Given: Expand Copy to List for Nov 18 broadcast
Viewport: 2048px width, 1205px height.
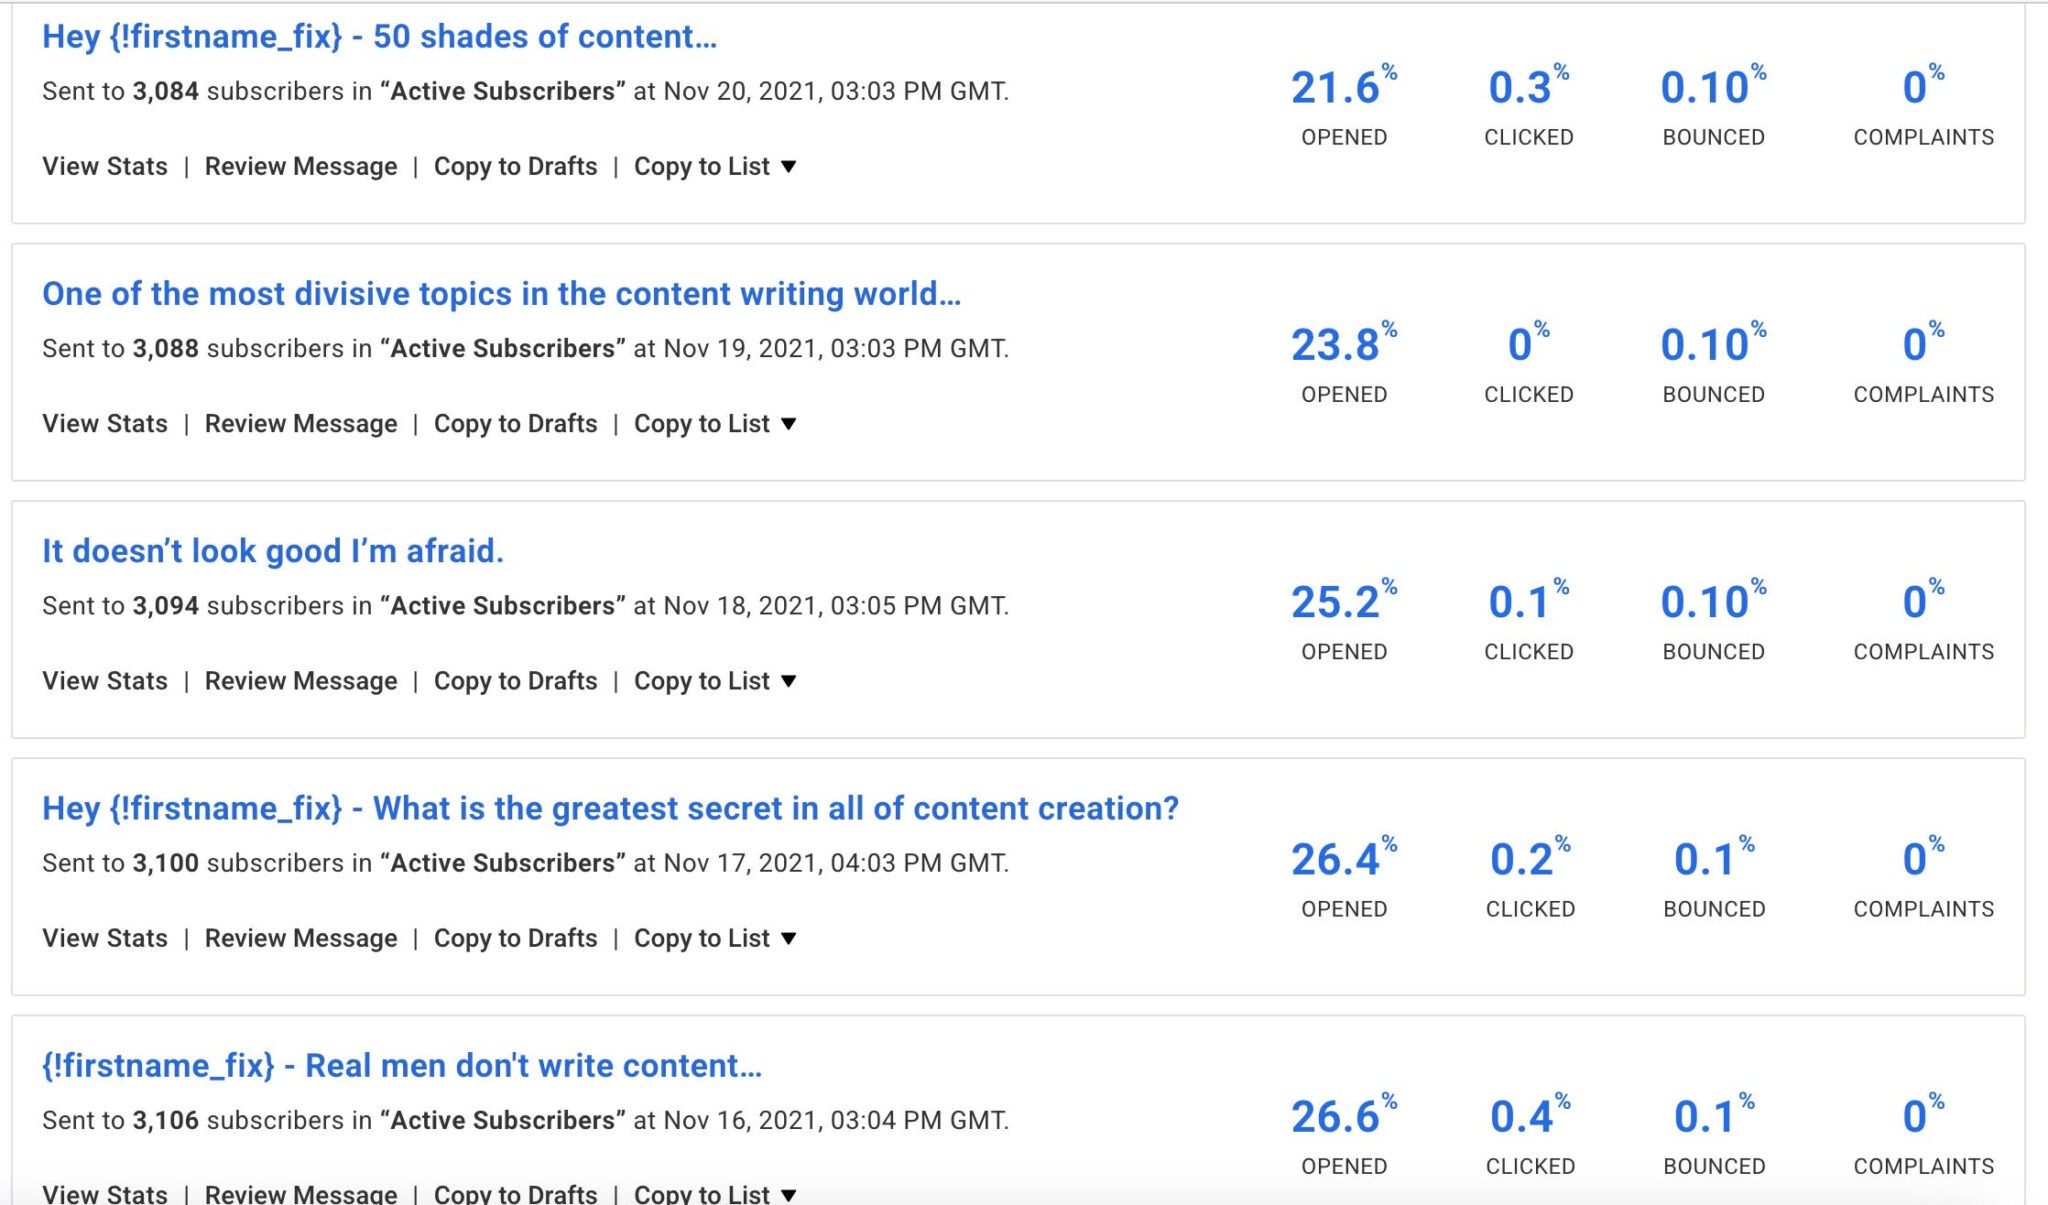Looking at the screenshot, I should coord(715,680).
